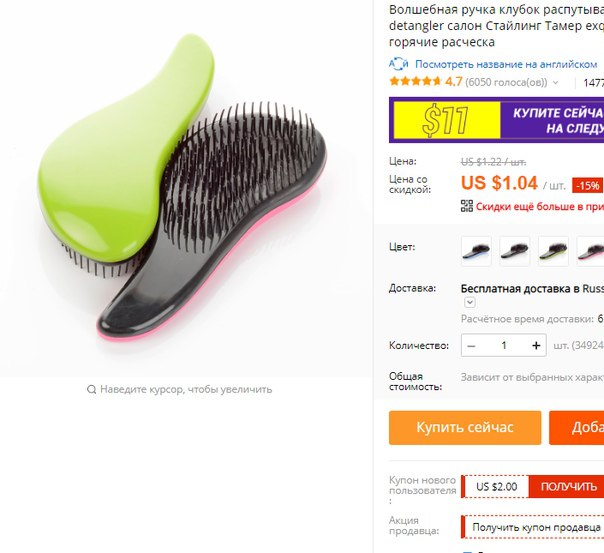Click the quantity input field
This screenshot has height=553, width=604.
pyautogui.click(x=503, y=345)
